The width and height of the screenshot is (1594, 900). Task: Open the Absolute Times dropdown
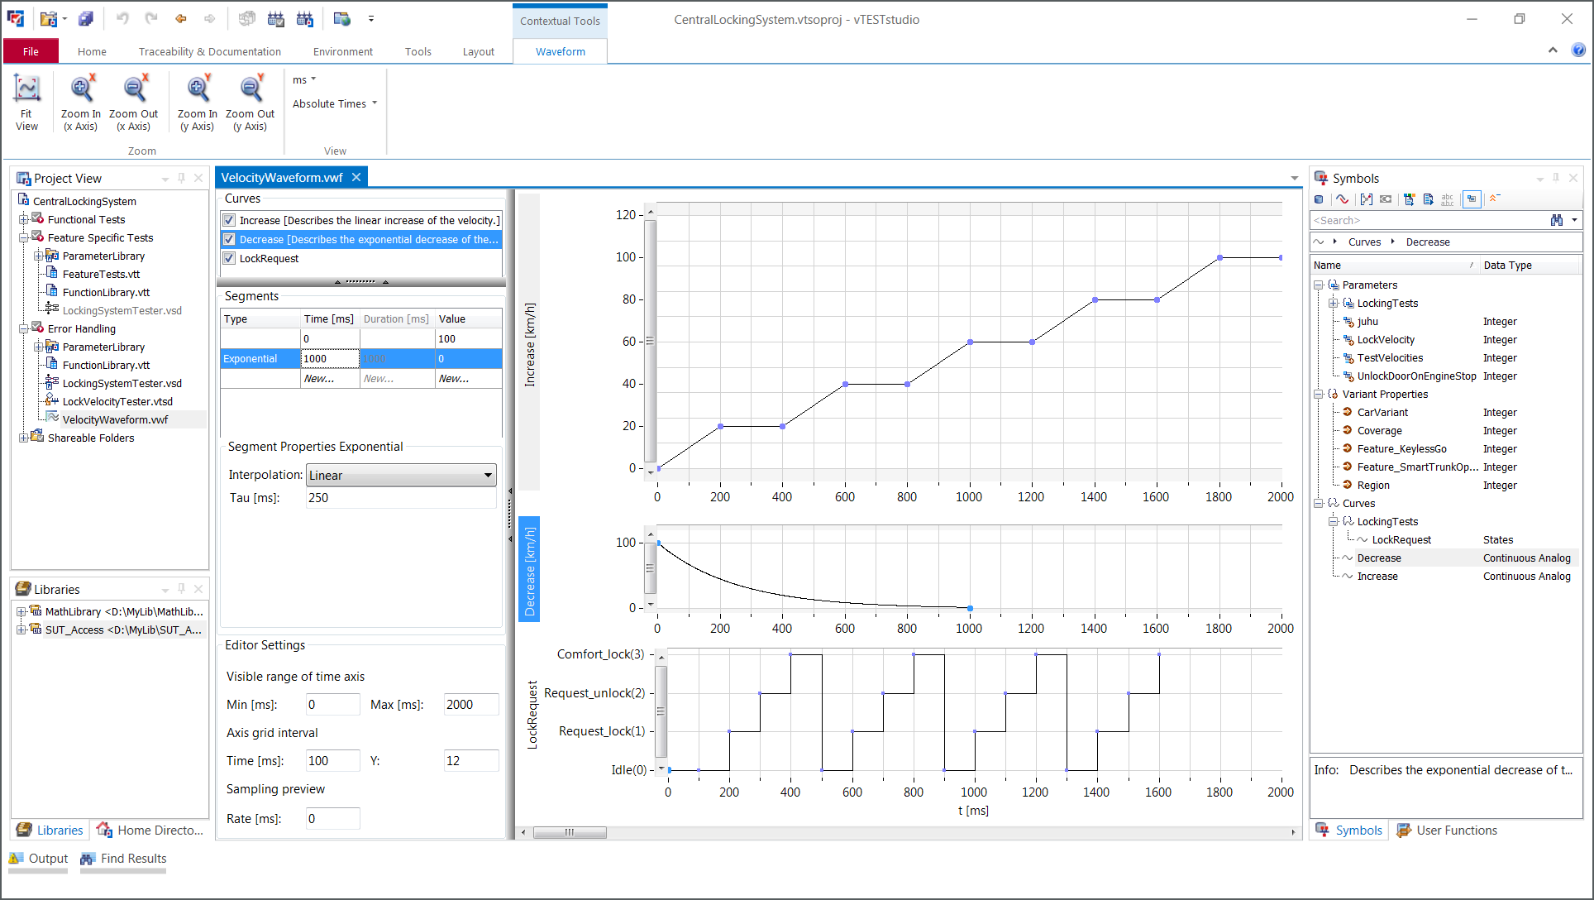point(335,104)
